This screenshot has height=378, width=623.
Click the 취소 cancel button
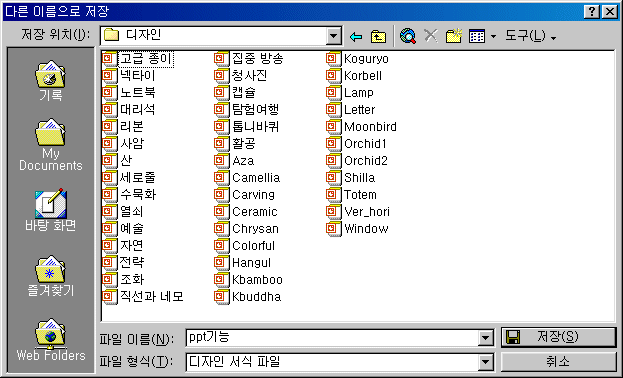coord(558,361)
